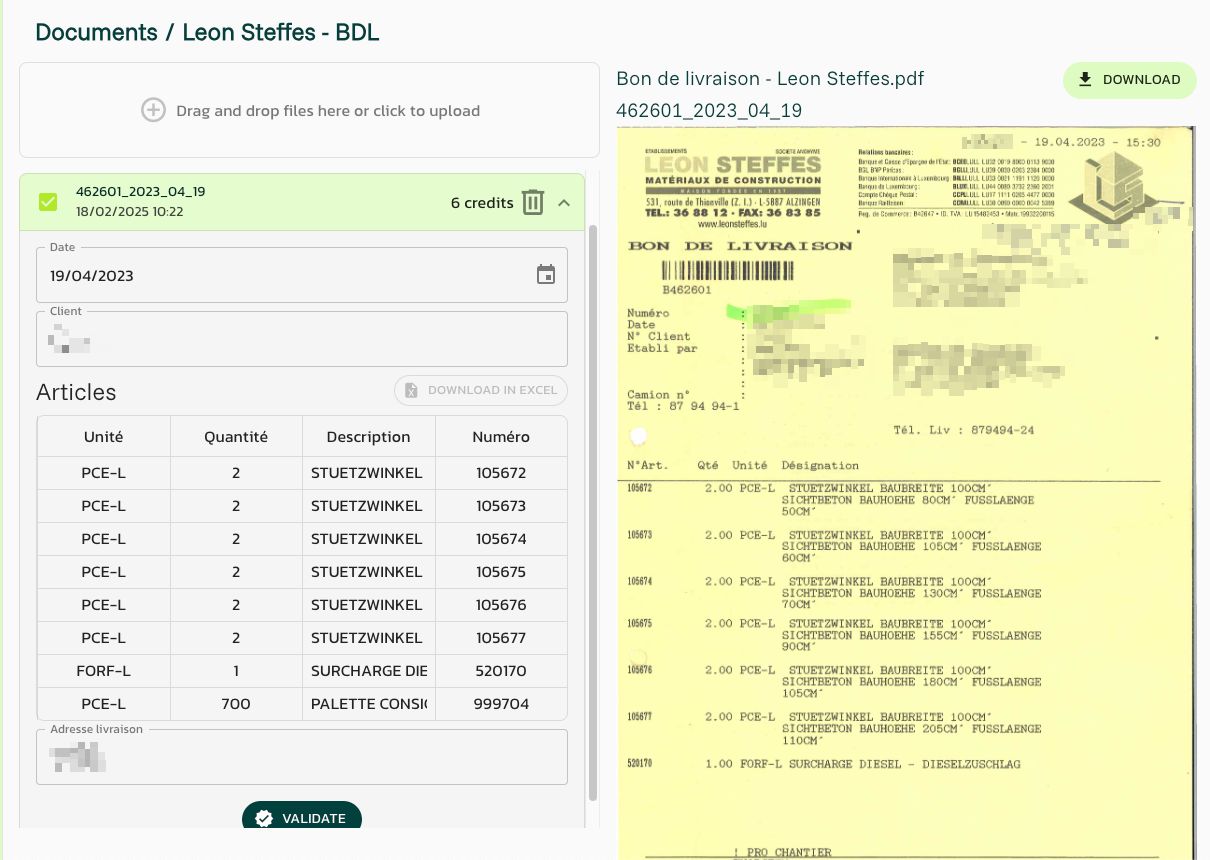Select the table cell with Numéro 520170
The image size is (1210, 860).
point(501,671)
